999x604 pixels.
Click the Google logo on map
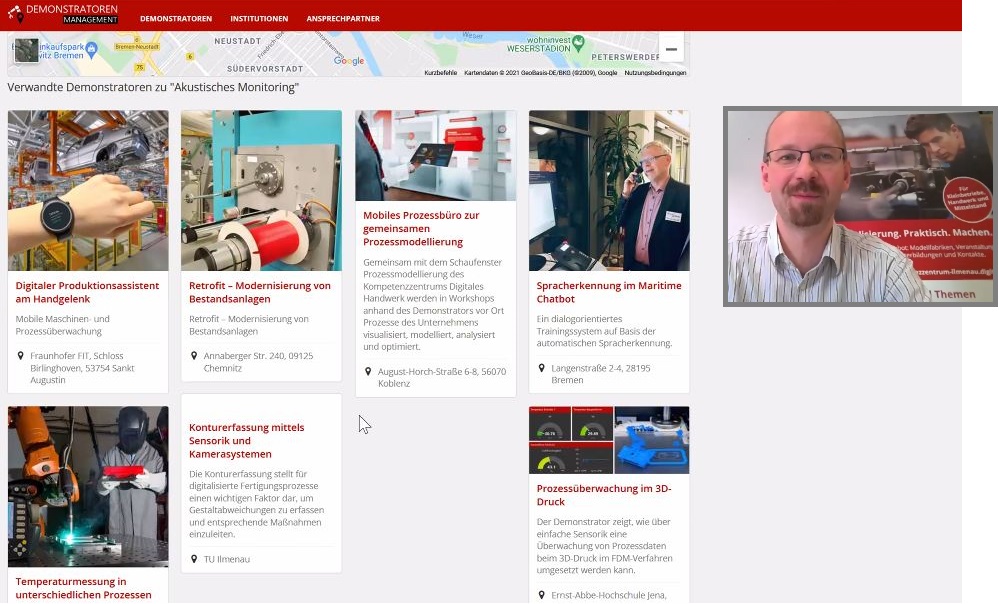(x=349, y=61)
